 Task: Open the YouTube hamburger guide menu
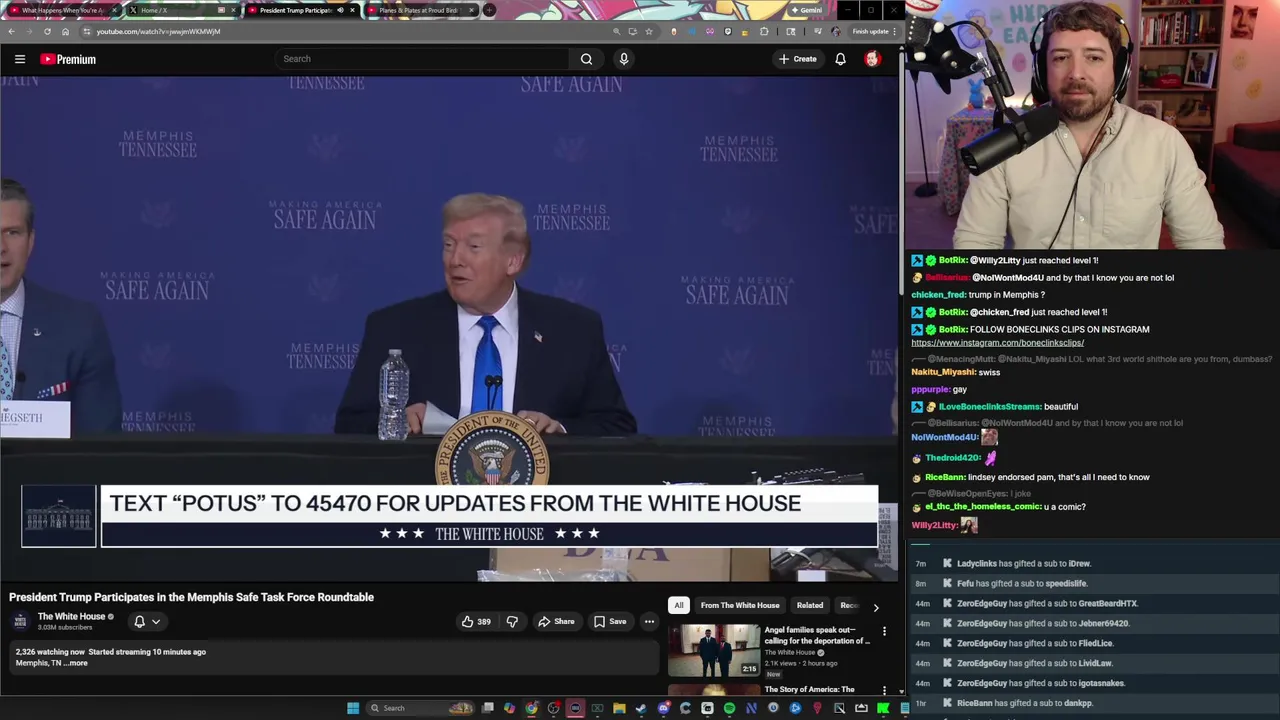(20, 59)
